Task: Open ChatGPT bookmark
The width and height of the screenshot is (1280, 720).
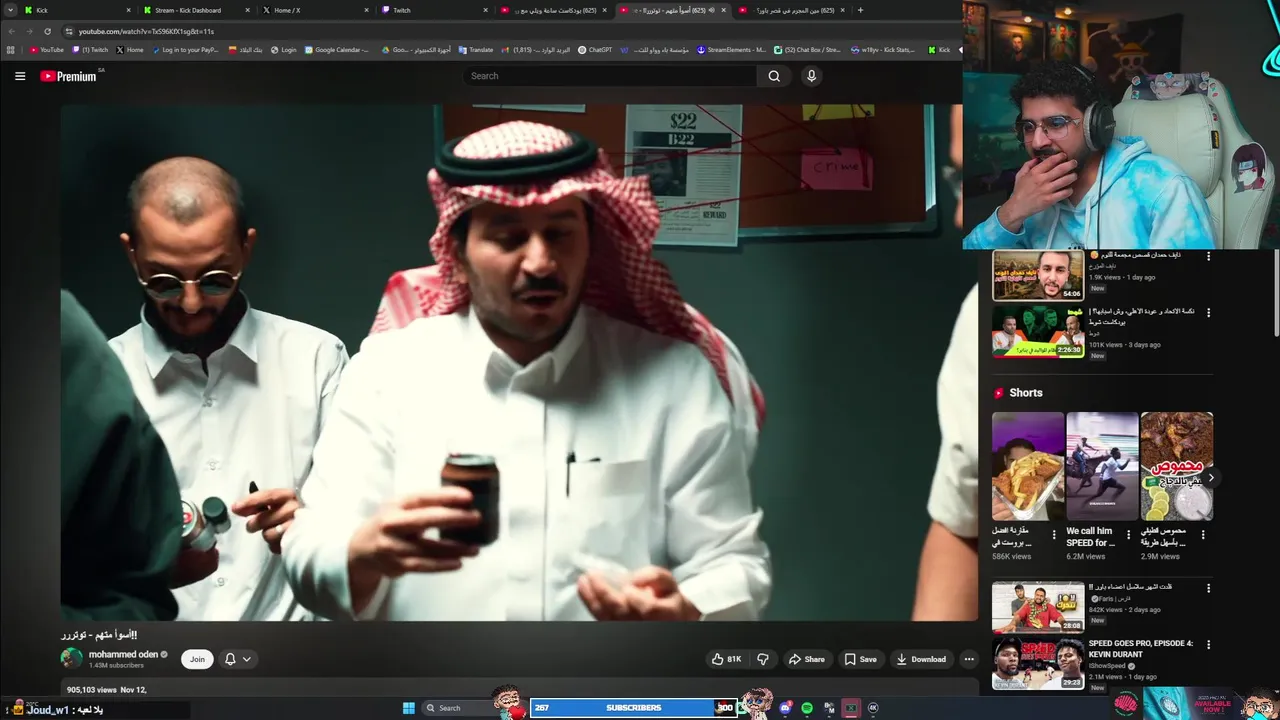Action: click(x=595, y=49)
